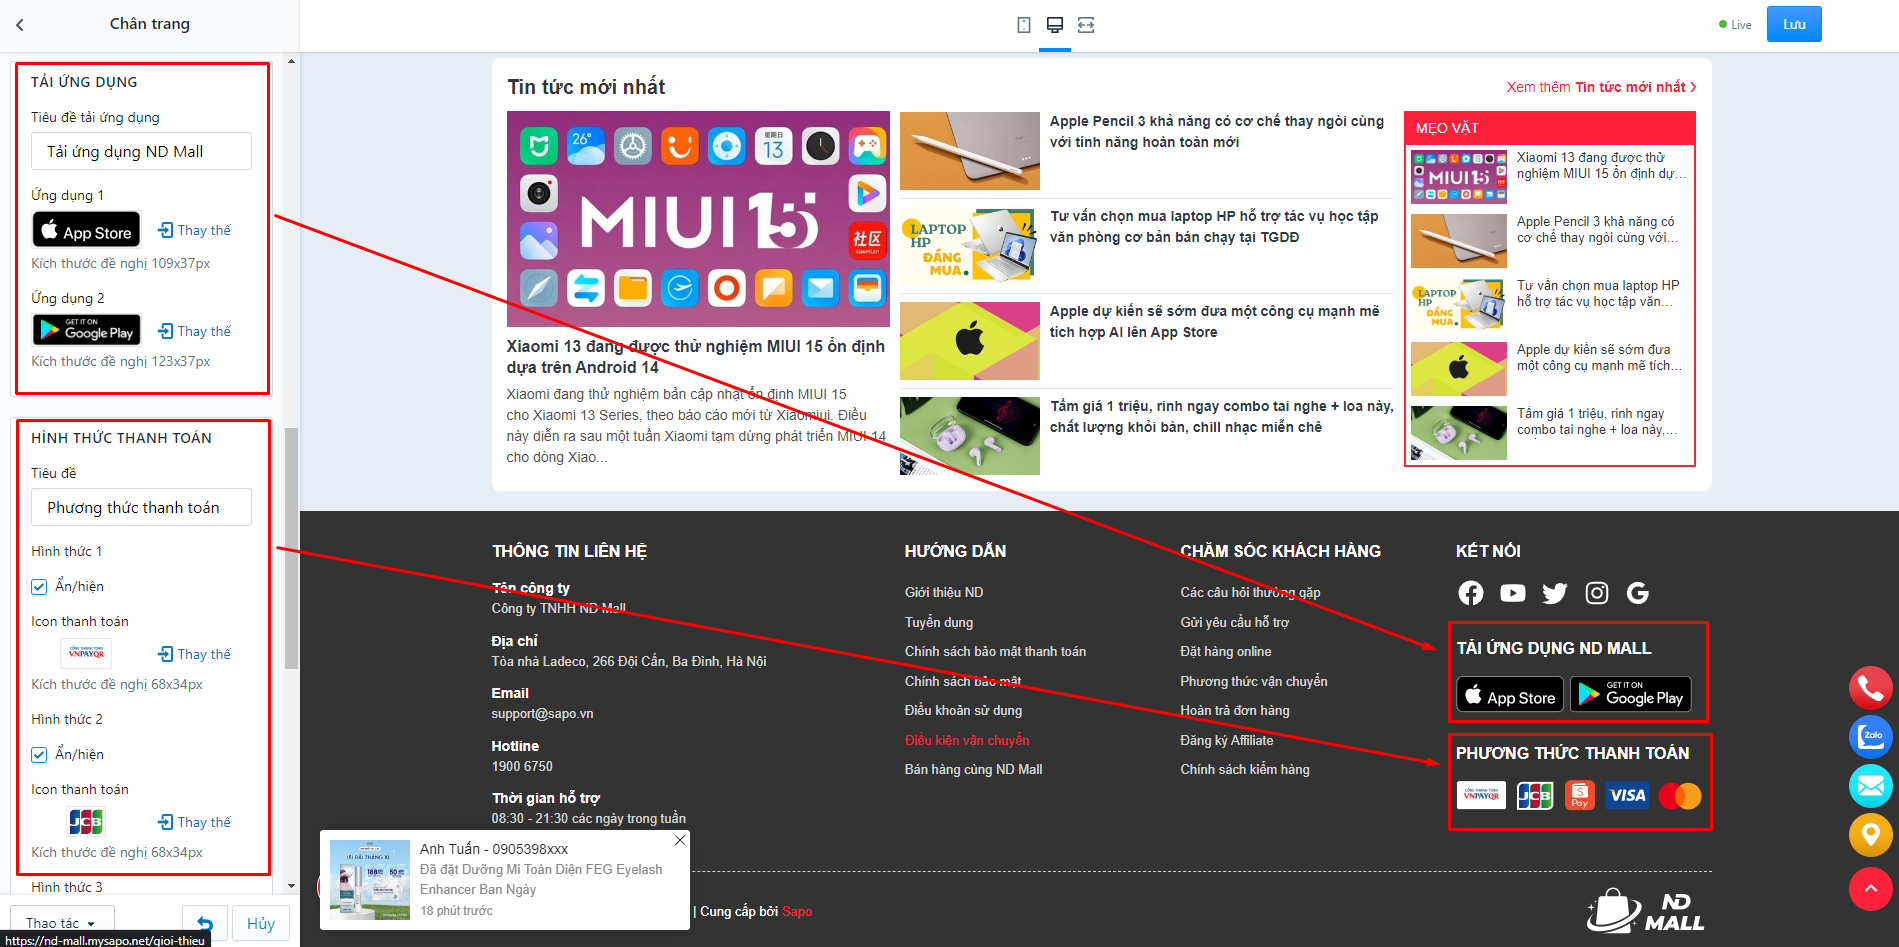The height and width of the screenshot is (947, 1899).
Task: Open Chính sách bảo mật thanh toán link
Action: 995,652
